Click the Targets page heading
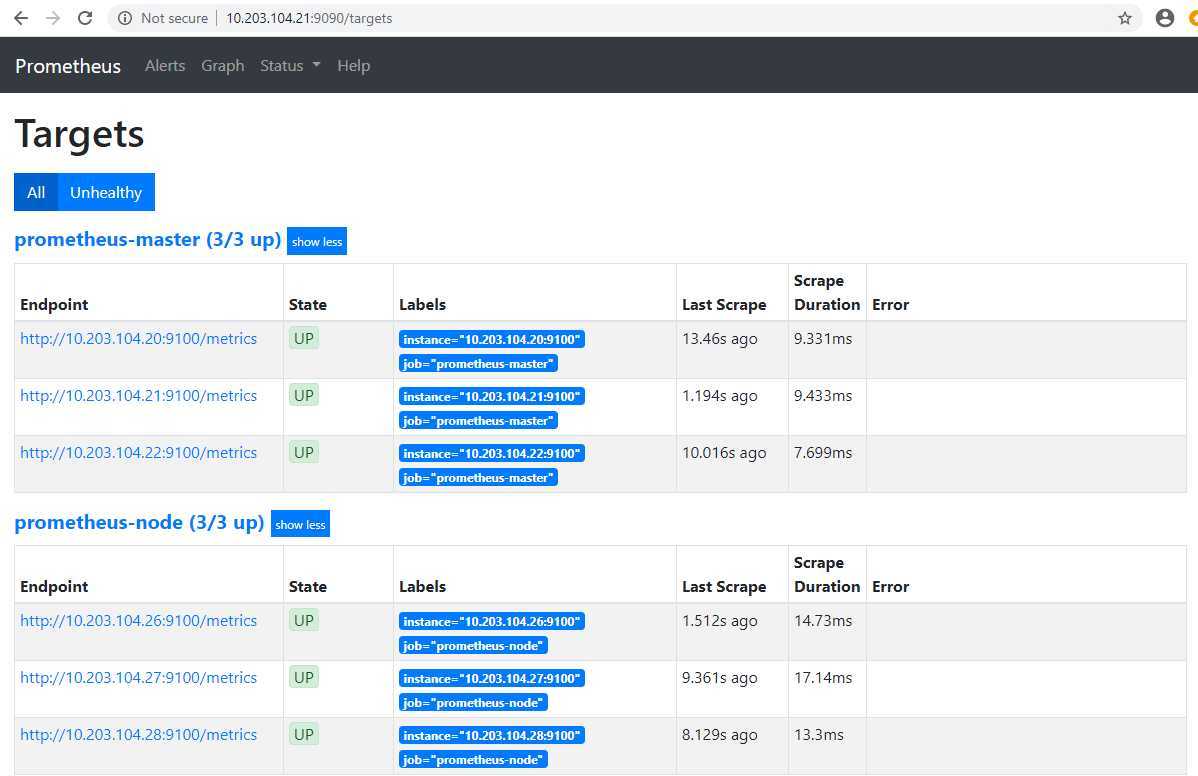Viewport: 1198px width, 776px height. [79, 134]
